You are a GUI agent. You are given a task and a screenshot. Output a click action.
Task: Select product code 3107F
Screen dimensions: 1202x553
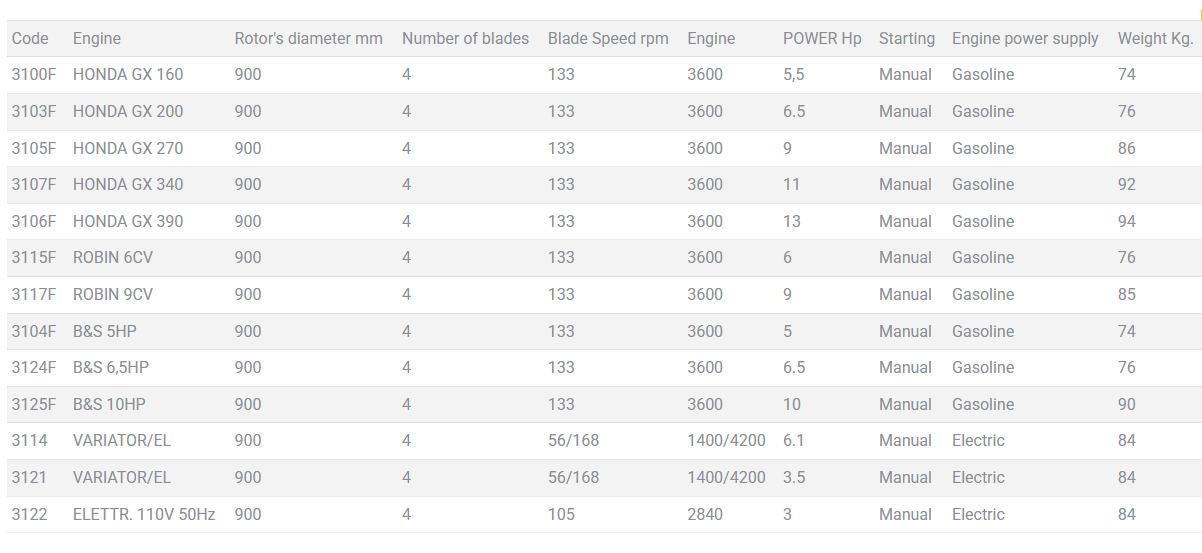click(34, 185)
